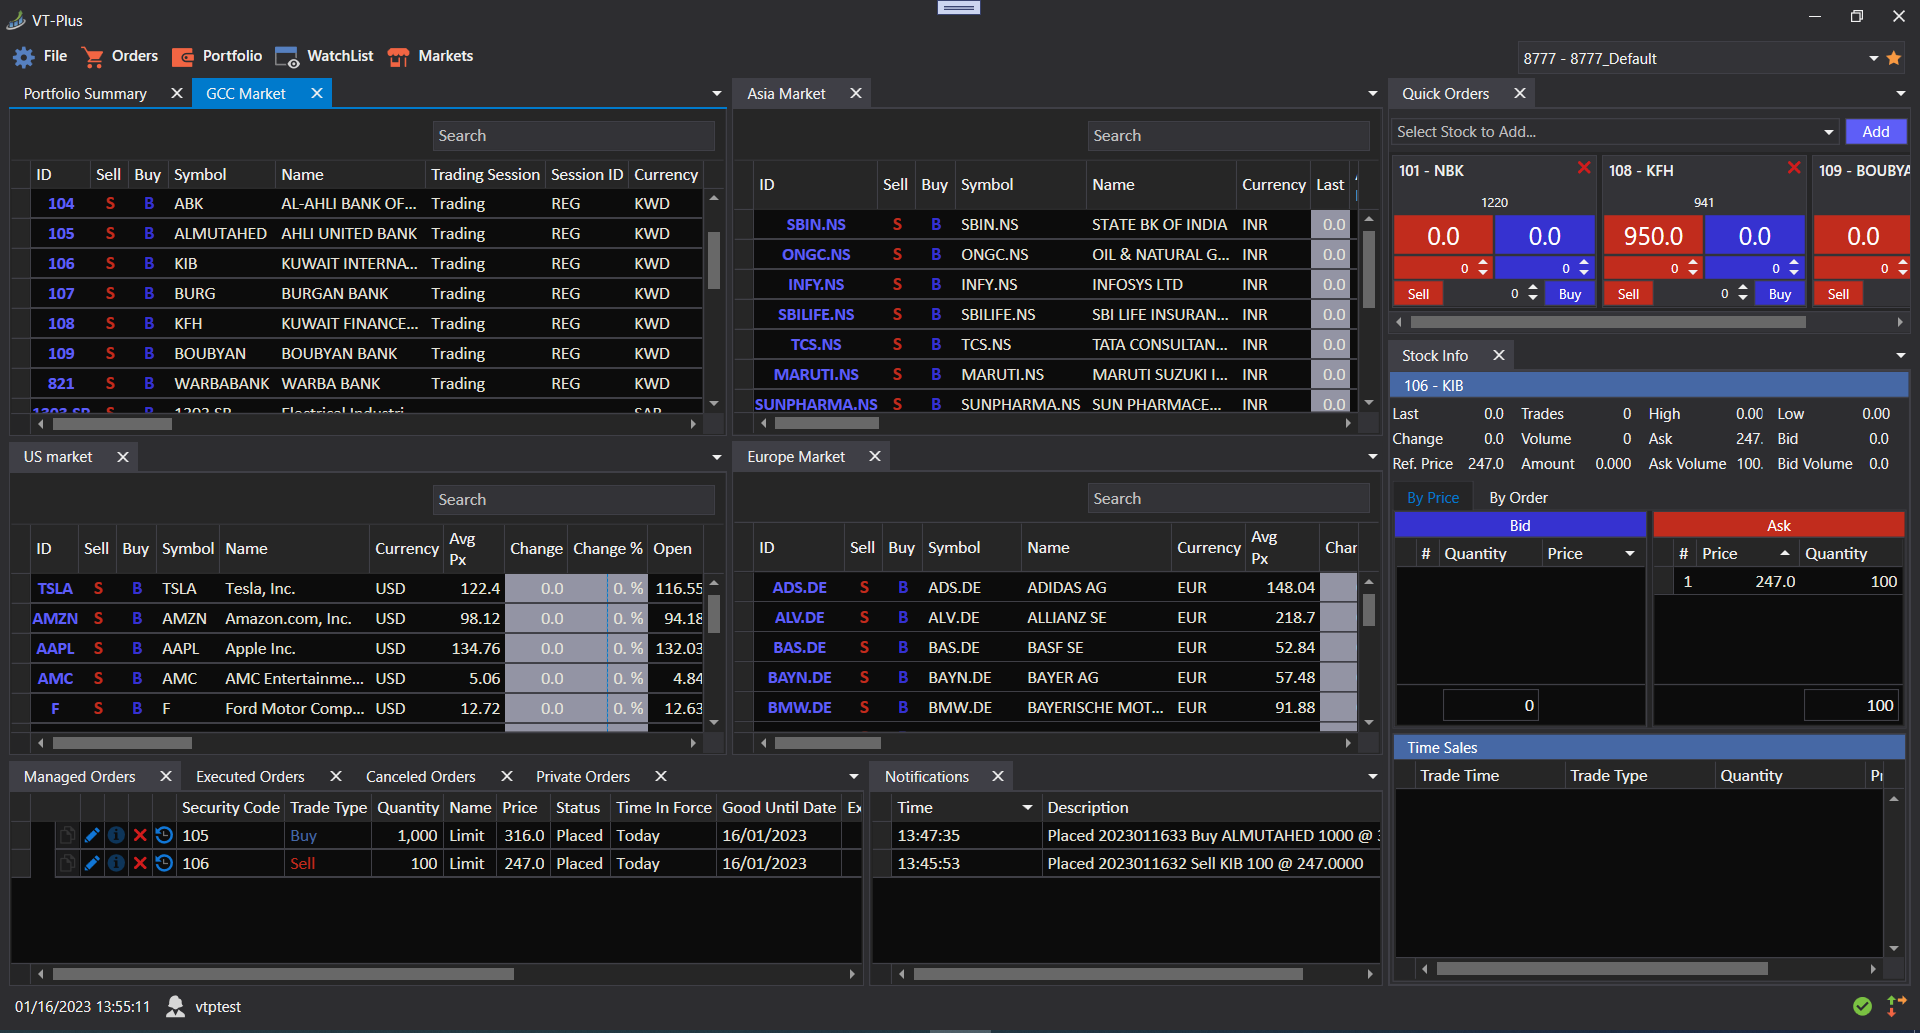The width and height of the screenshot is (1920, 1033).
Task: Click the Quick Orders horizontal scrollbar
Action: click(1608, 322)
